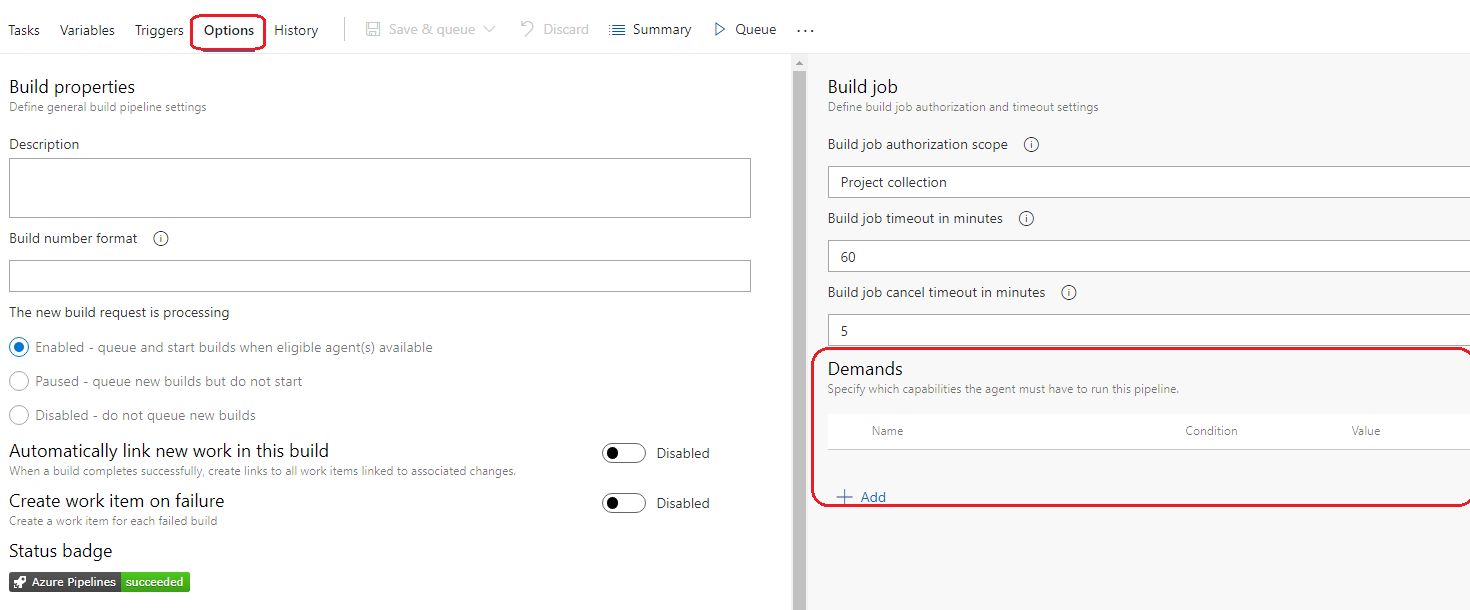Click the Discard undo arrow icon
Screen dimensions: 1470x610
528,30
